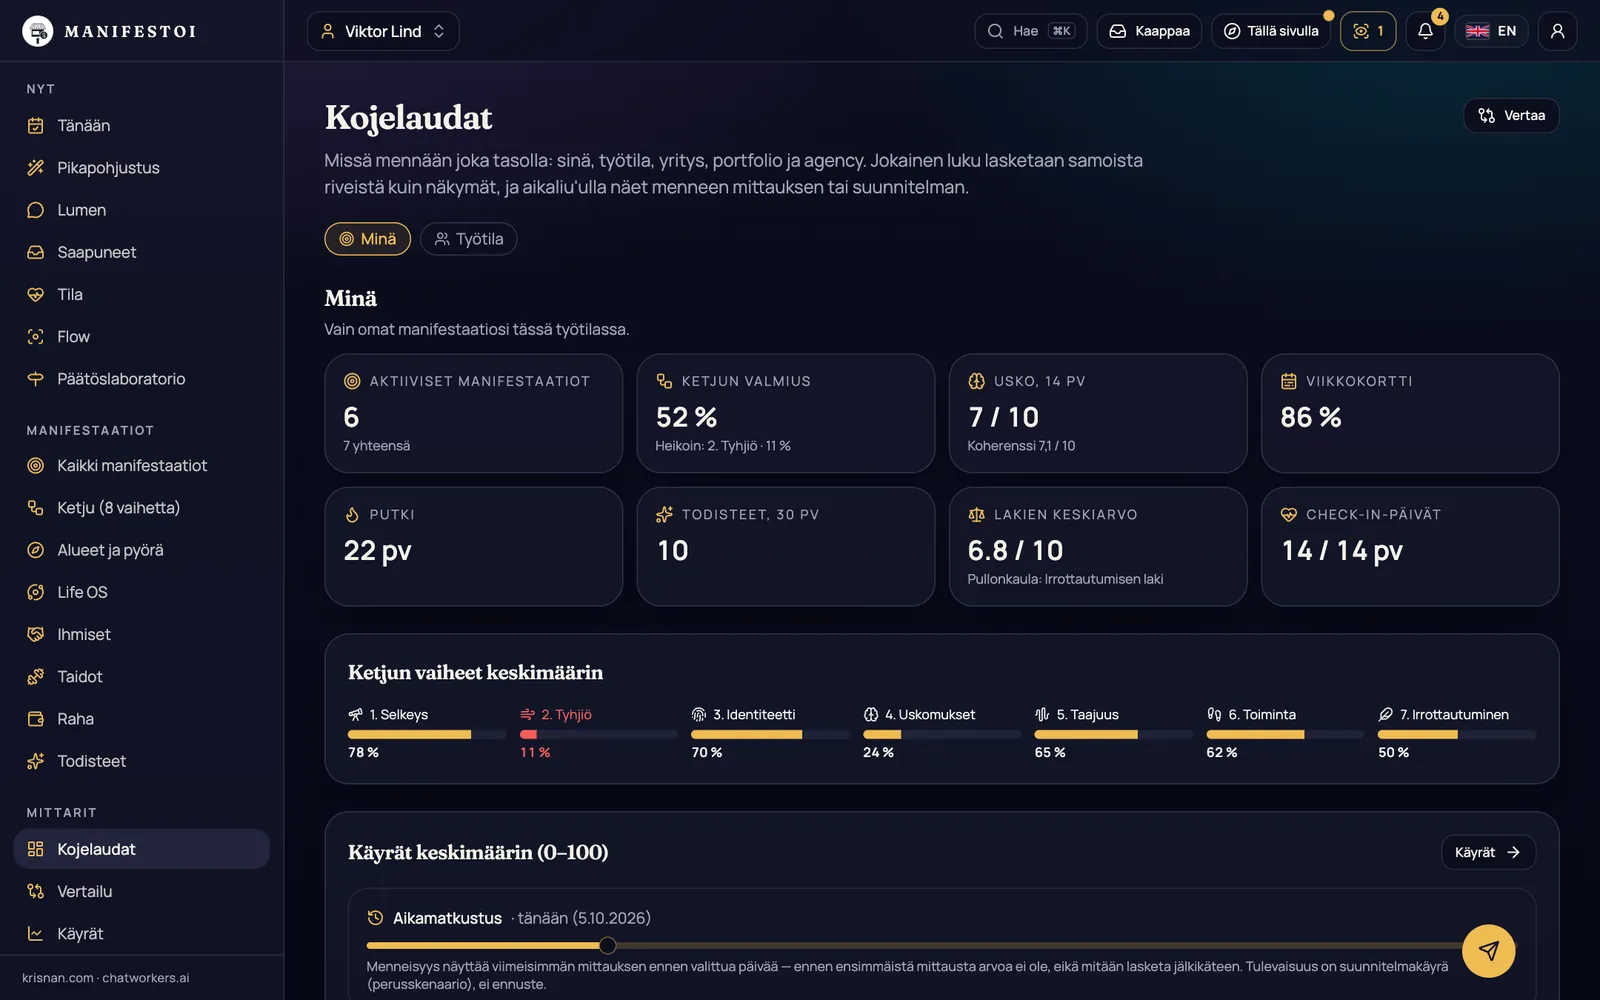This screenshot has width=1600, height=1000.
Task: Open the Saapuneet inbox
Action: click(x=141, y=252)
